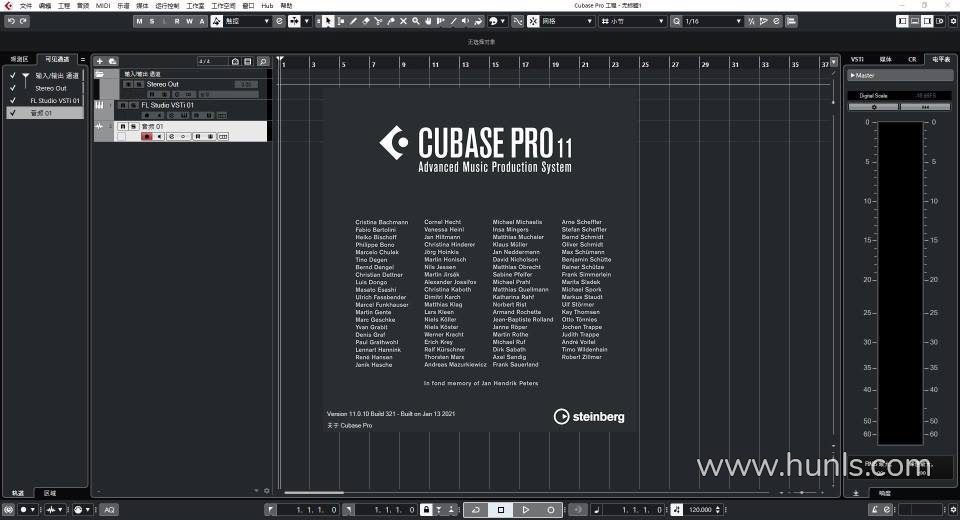Open the tab next to VSTi in the right zone
This screenshot has height=520, width=960.
point(885,59)
